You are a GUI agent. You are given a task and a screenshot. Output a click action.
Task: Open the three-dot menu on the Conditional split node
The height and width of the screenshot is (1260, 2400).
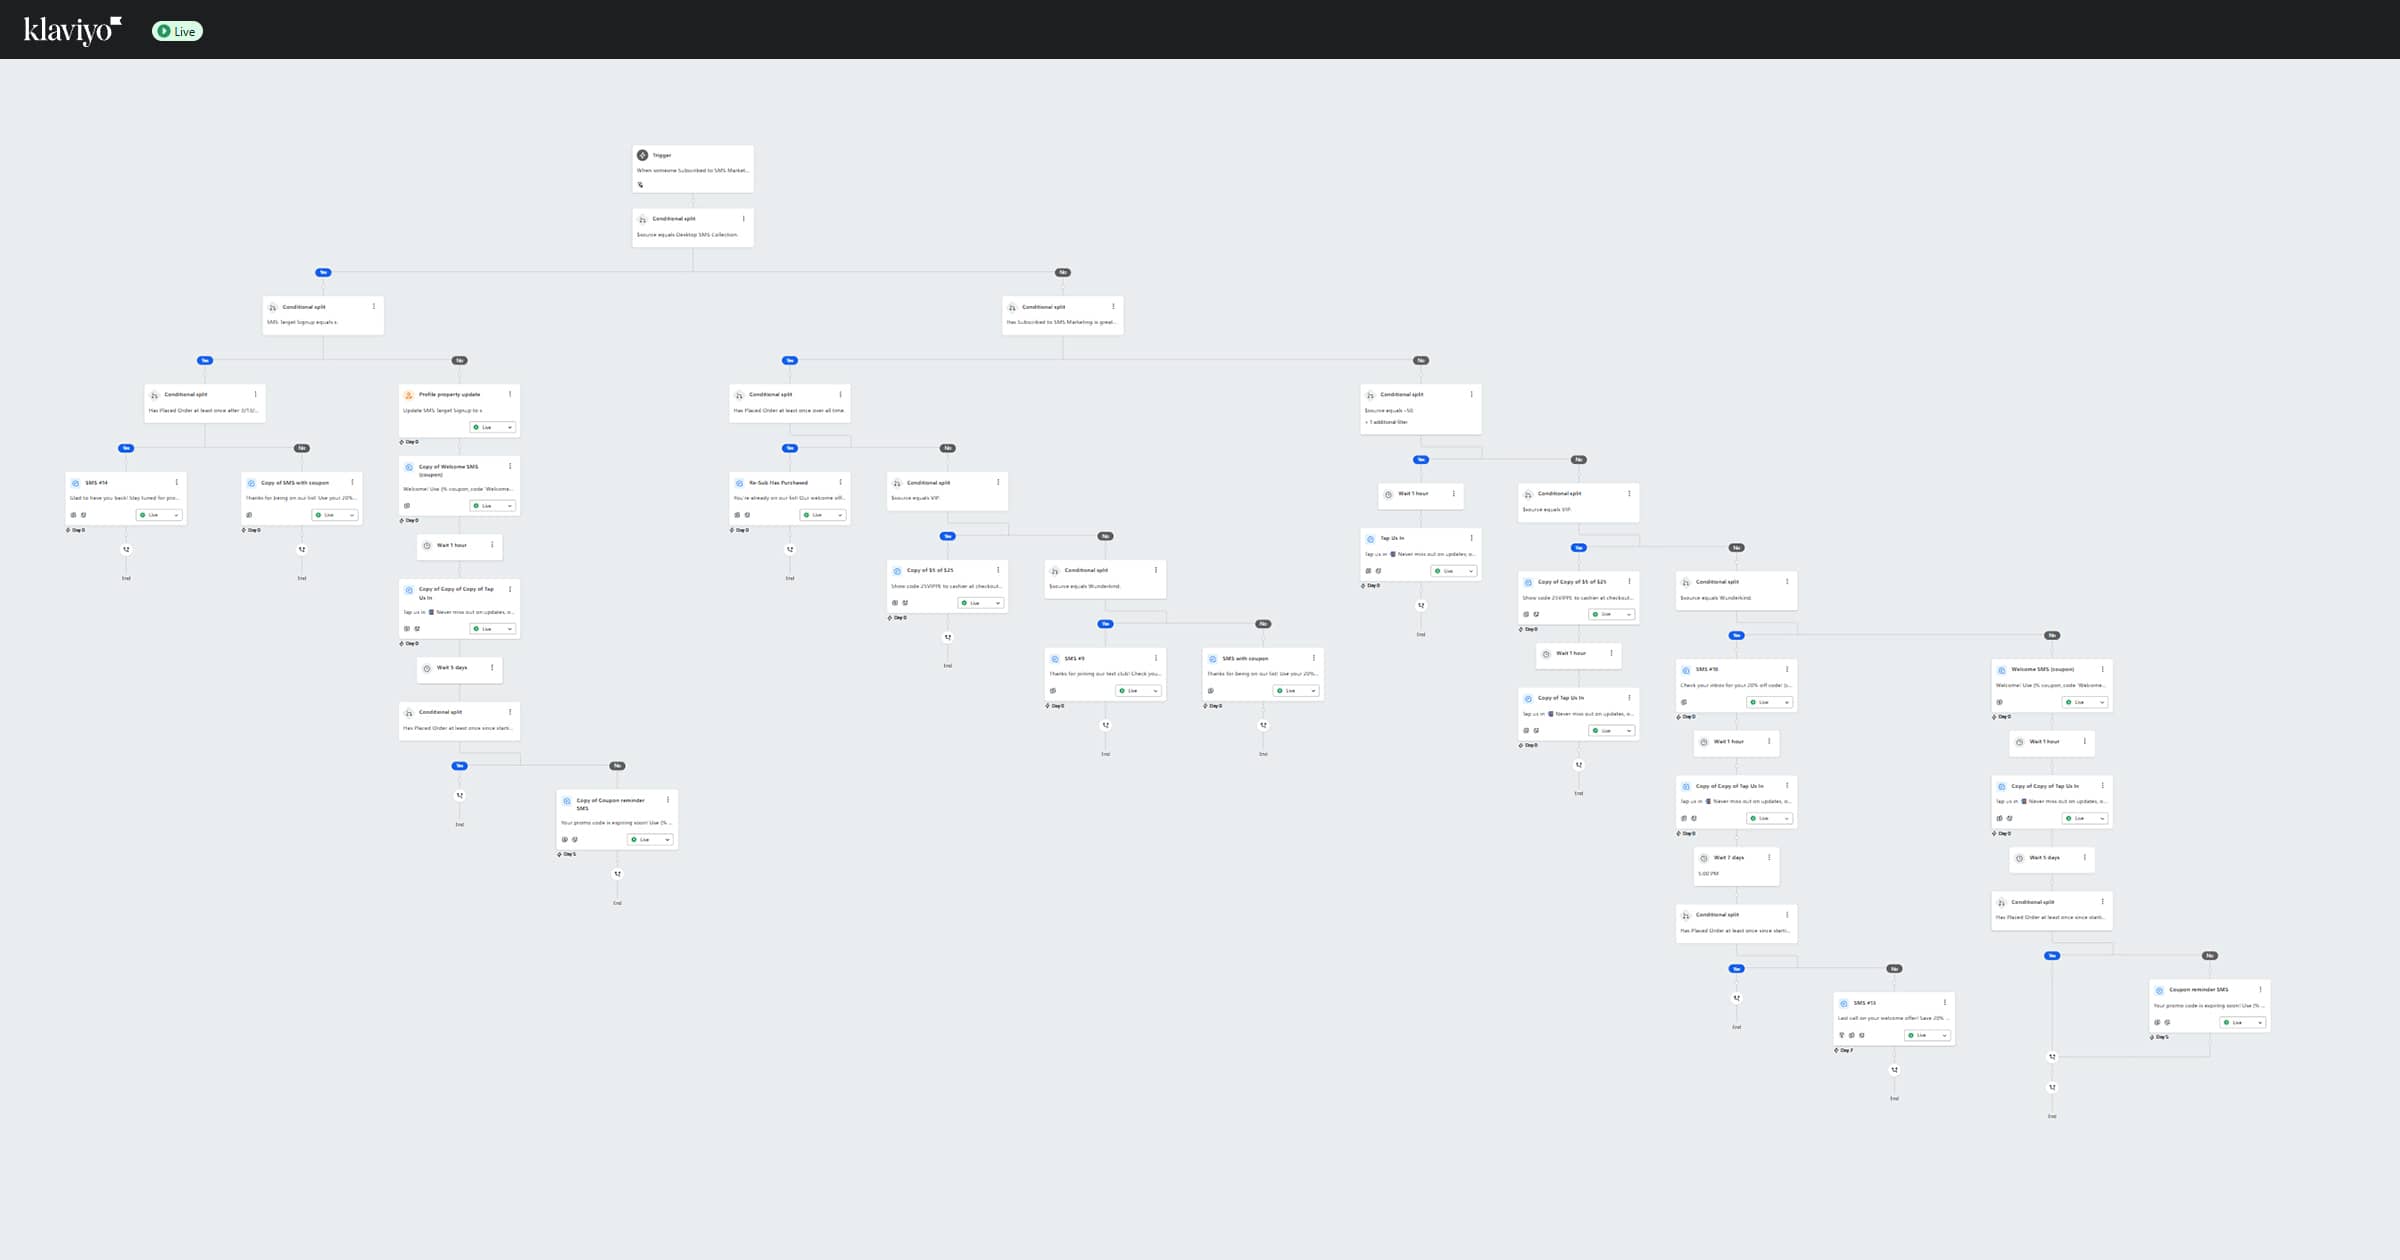coord(743,218)
